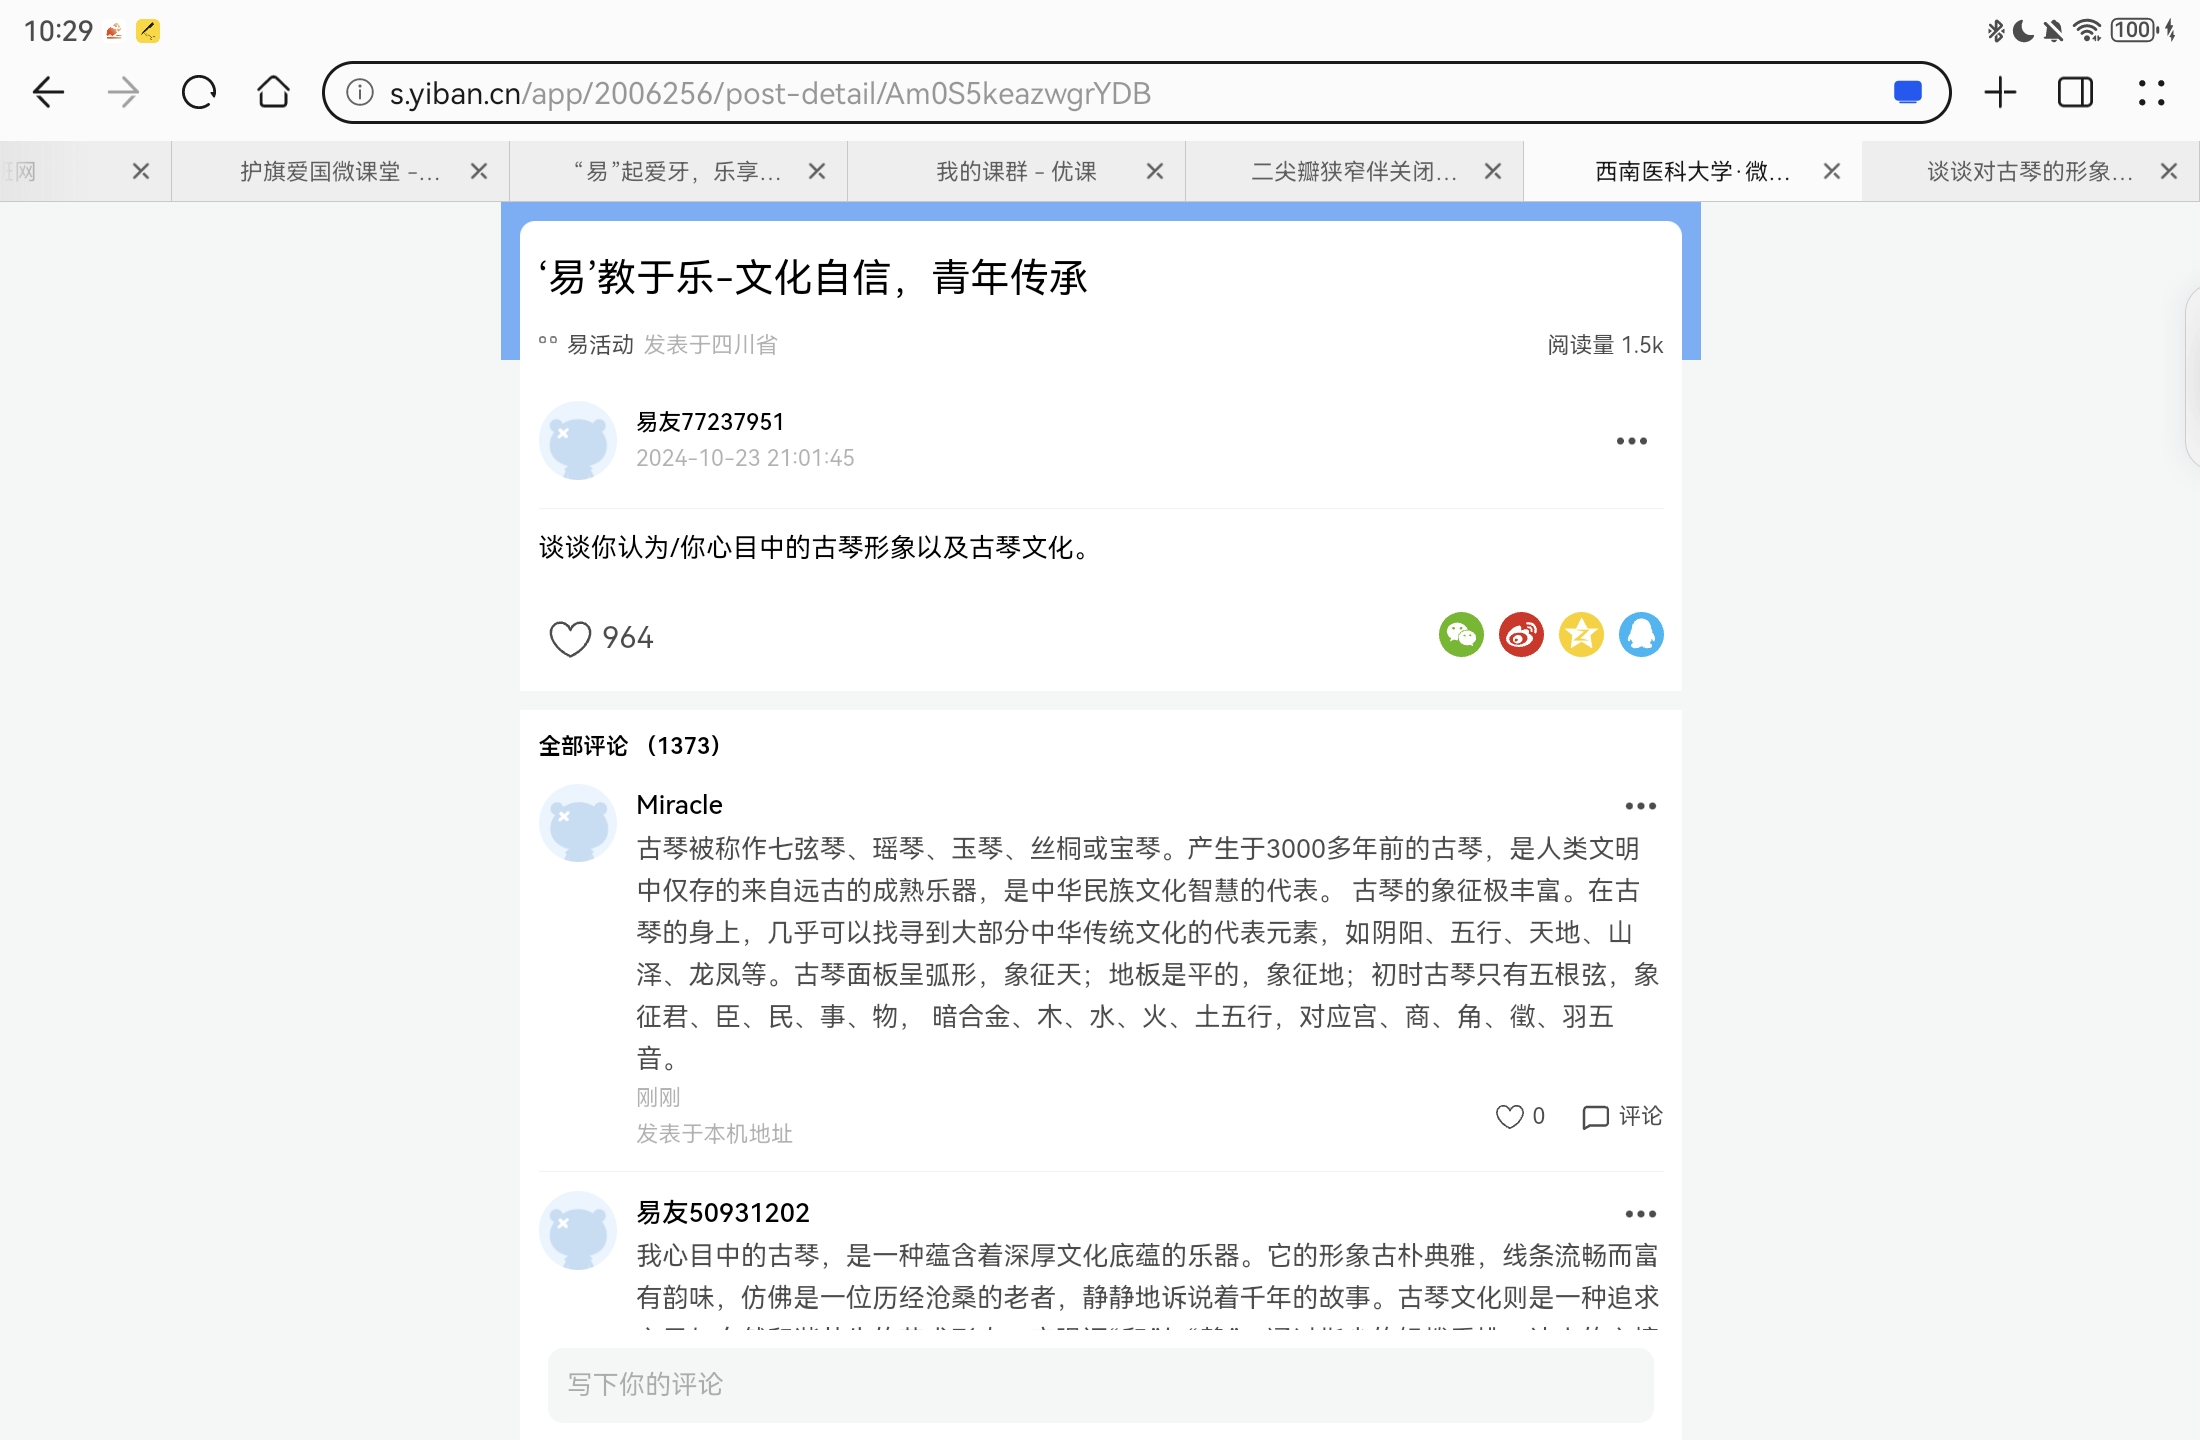
Task: Open more options on Miracle's comment
Action: (1640, 806)
